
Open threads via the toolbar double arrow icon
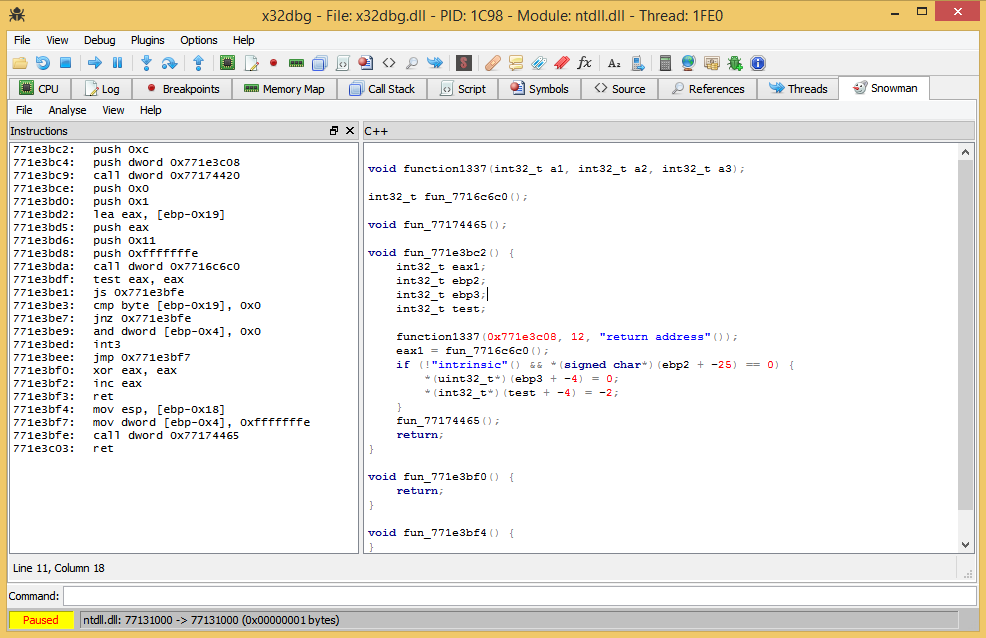pos(435,63)
